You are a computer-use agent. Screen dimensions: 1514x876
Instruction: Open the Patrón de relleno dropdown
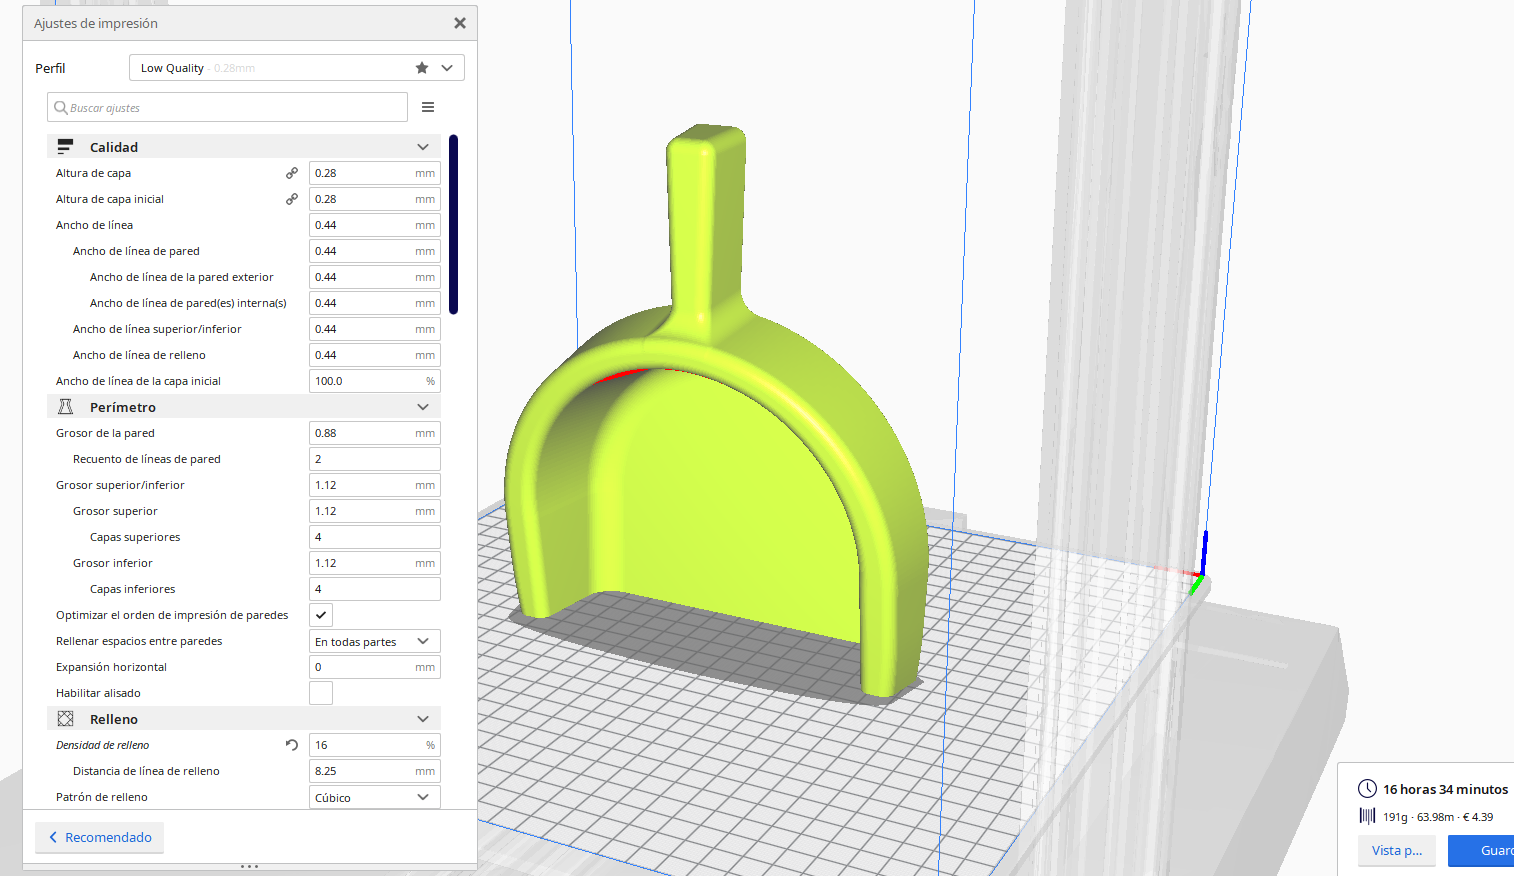click(x=375, y=797)
